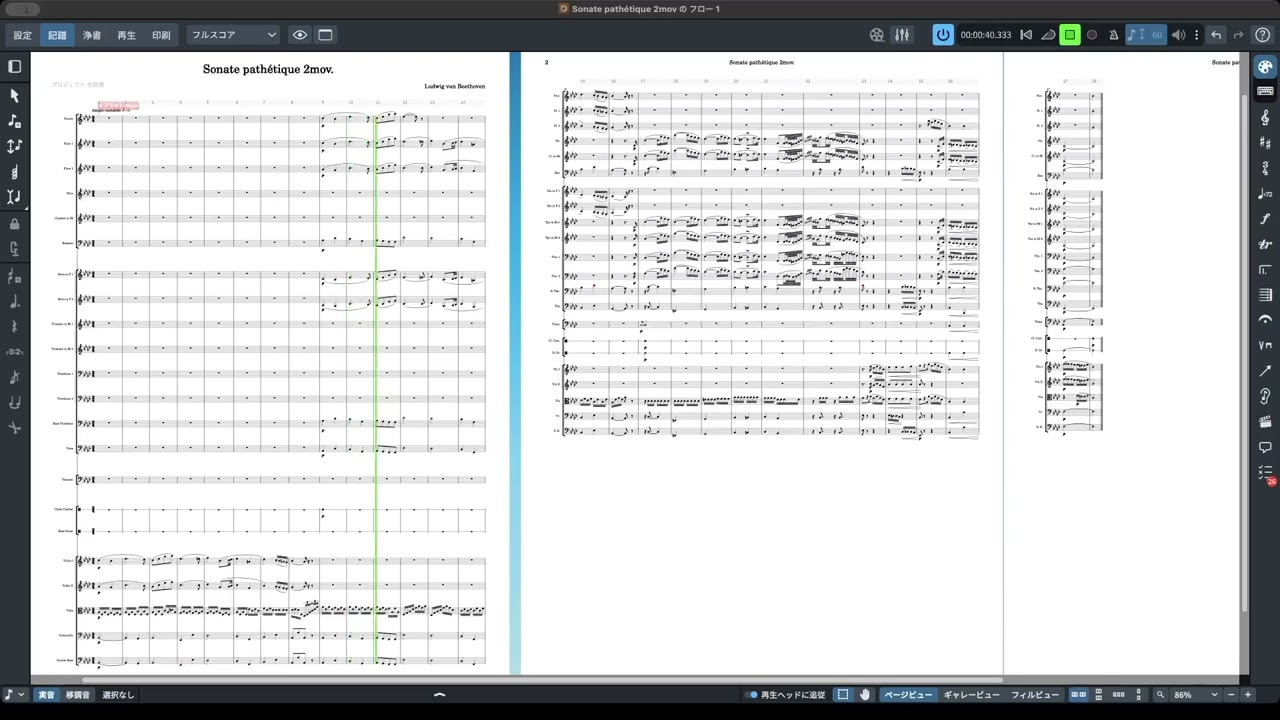
Task: Open the 86% zoom level dropdown
Action: click(x=1196, y=695)
